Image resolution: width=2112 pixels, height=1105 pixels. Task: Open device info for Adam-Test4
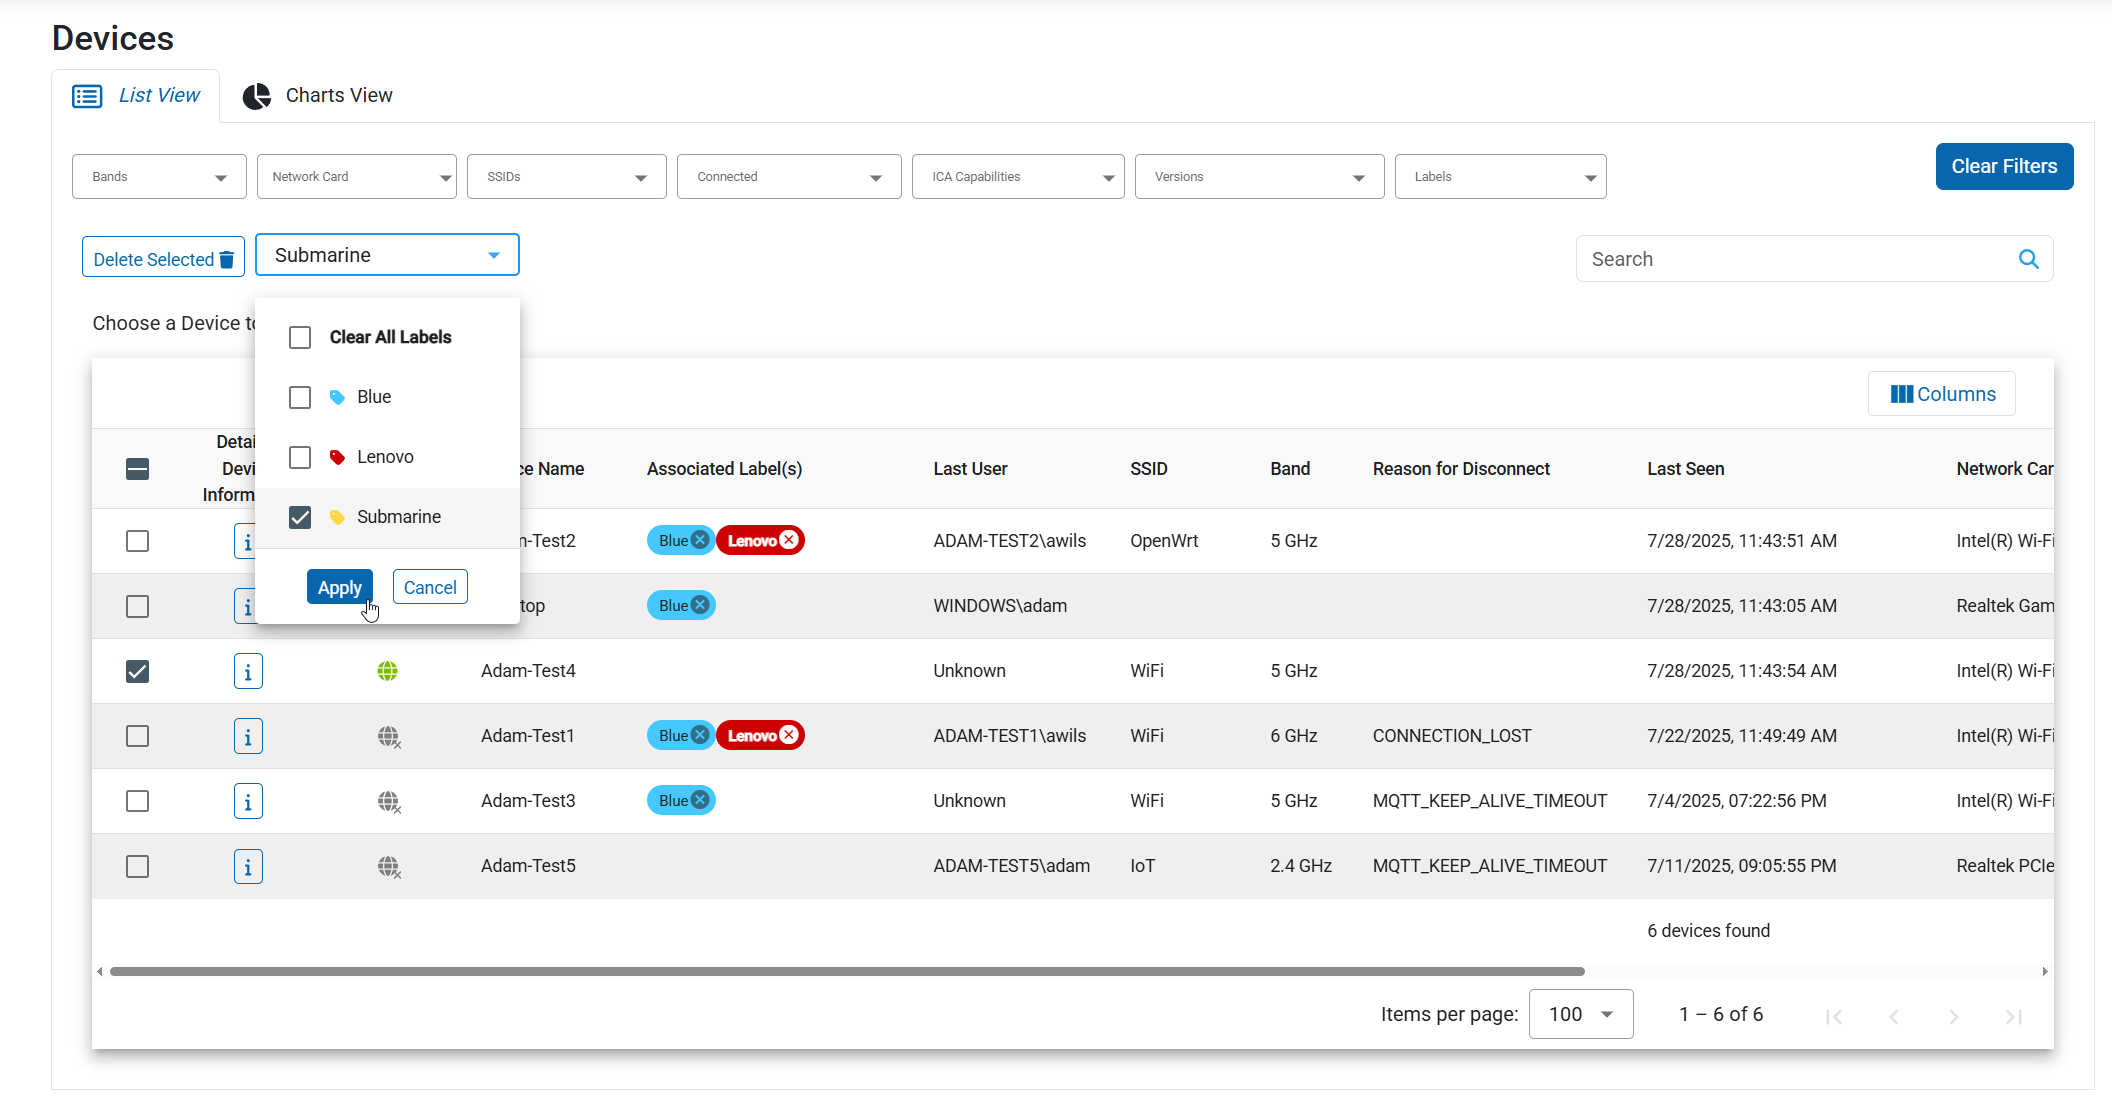[248, 671]
